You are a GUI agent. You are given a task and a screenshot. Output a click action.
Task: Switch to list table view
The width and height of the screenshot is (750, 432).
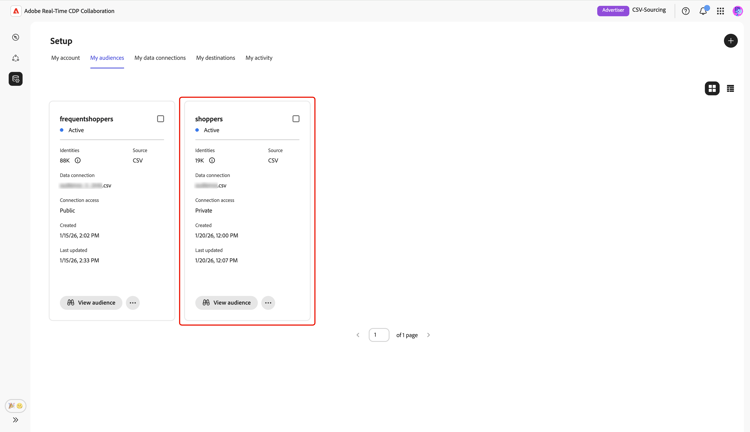[x=730, y=89]
